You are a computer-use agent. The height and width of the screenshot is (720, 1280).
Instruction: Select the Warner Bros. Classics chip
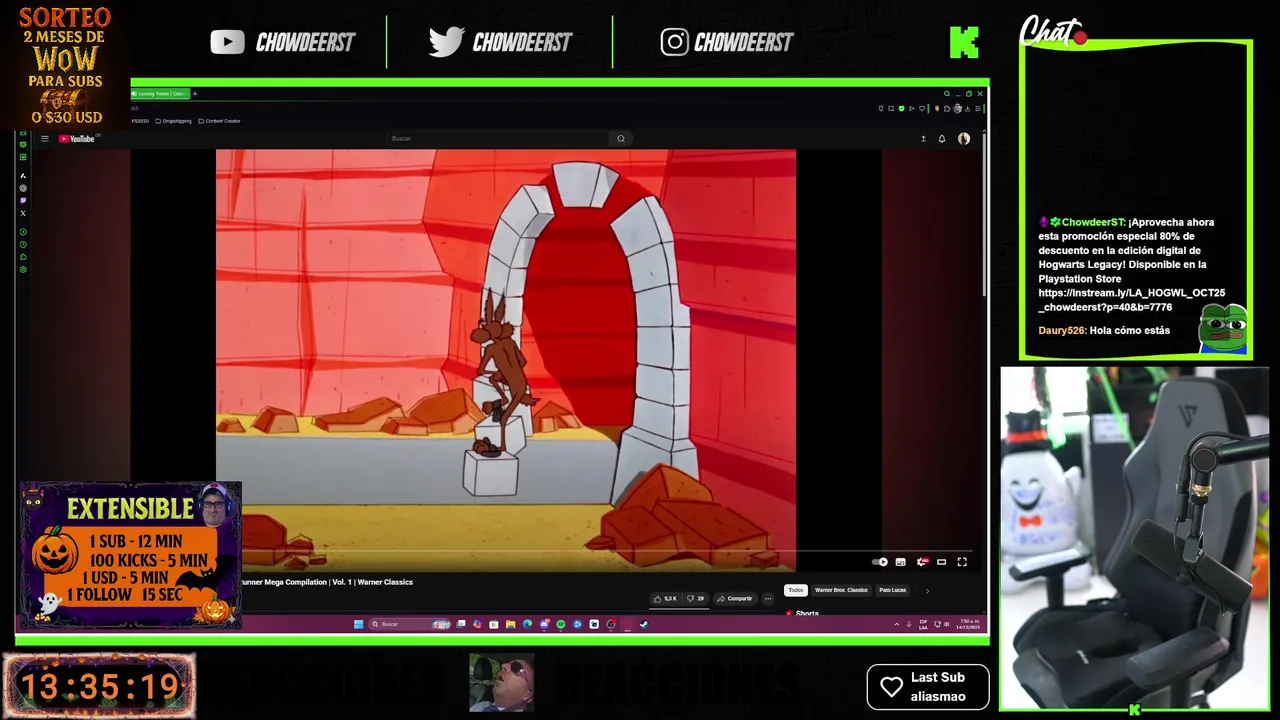pyautogui.click(x=841, y=590)
